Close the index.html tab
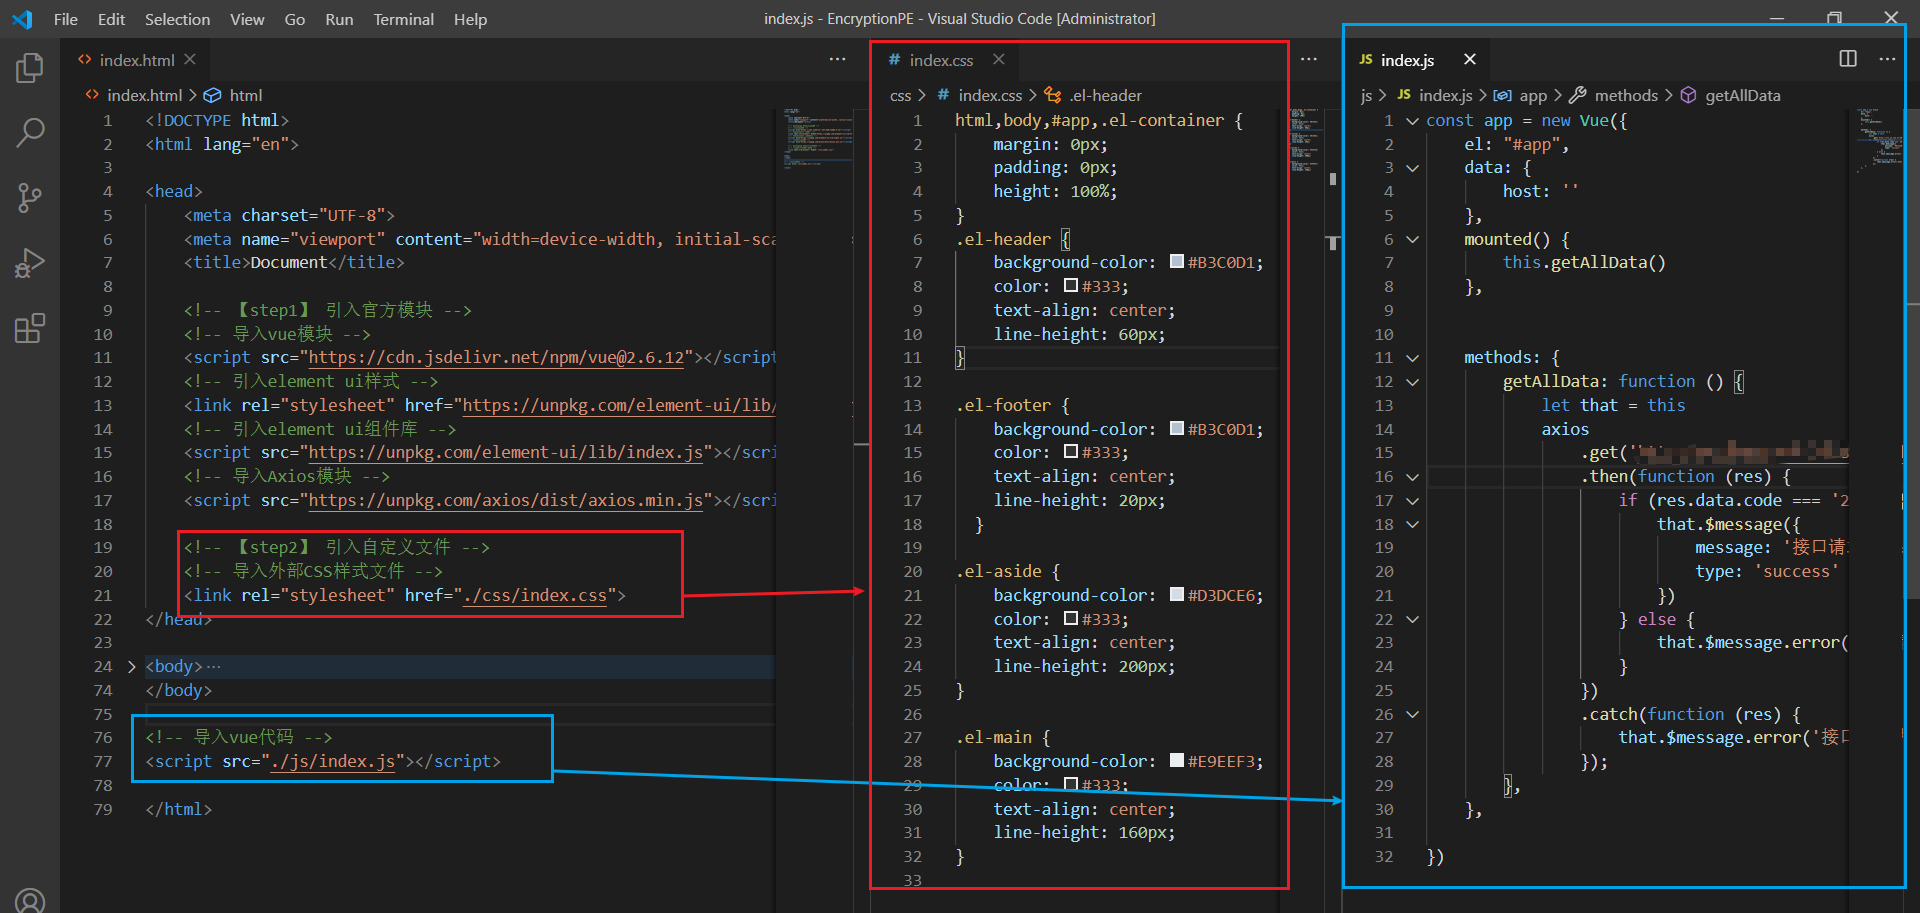 (190, 60)
